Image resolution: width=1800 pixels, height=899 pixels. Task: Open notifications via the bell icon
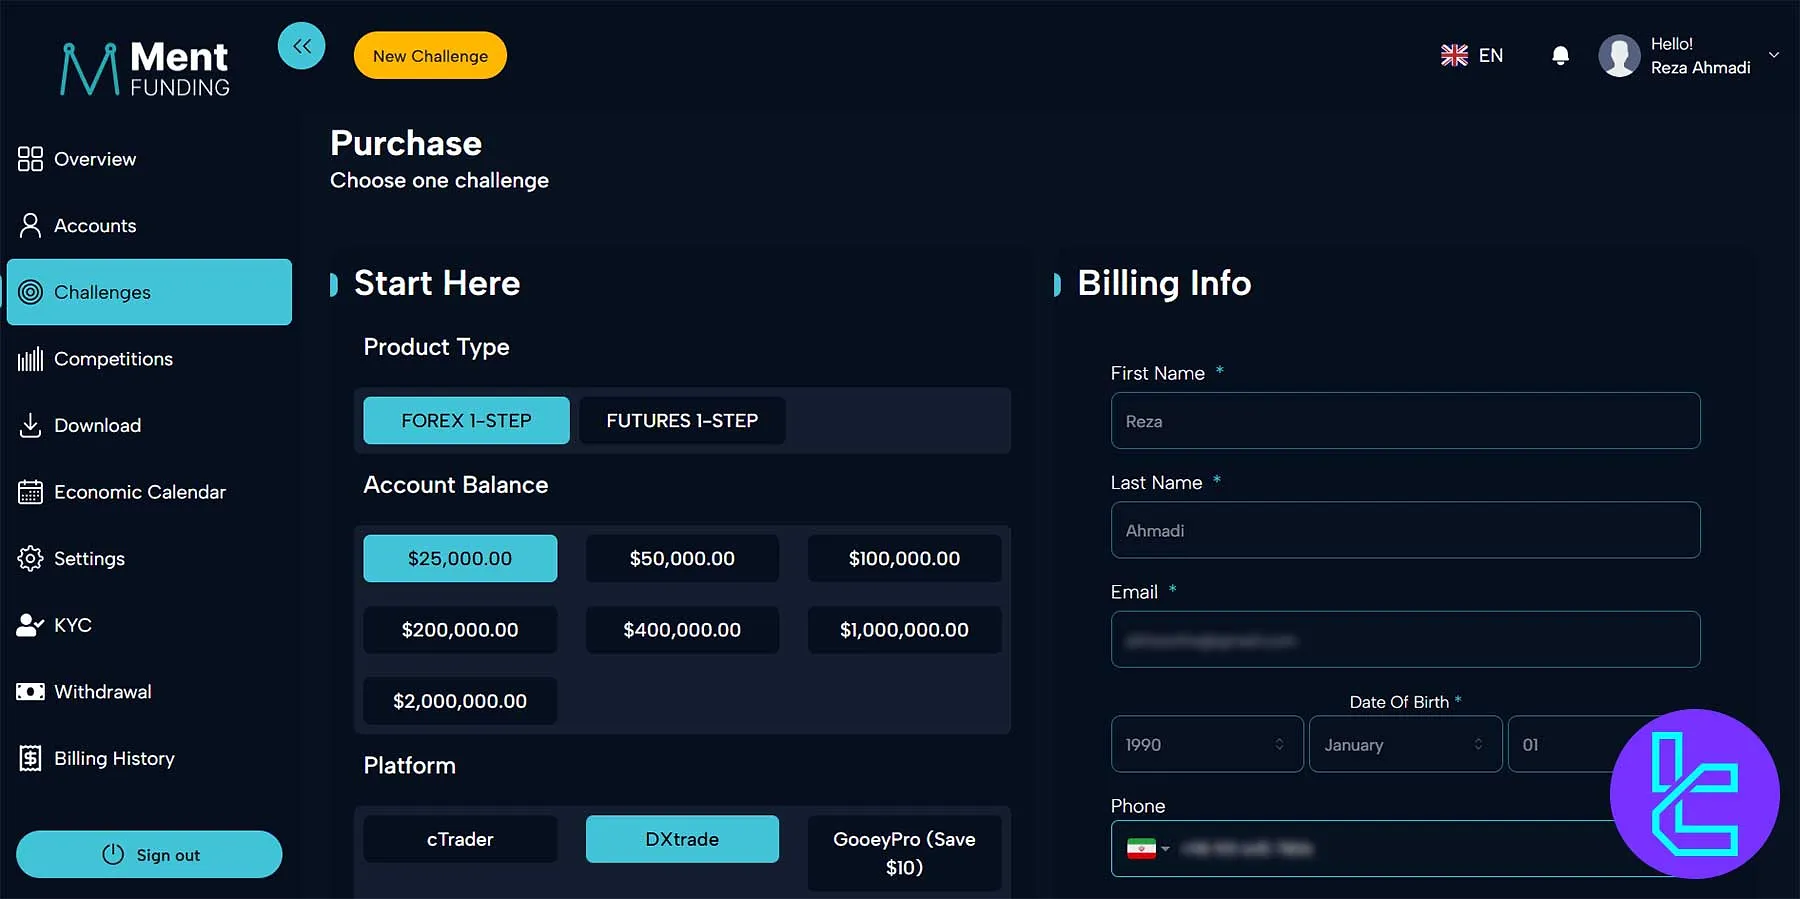point(1559,56)
